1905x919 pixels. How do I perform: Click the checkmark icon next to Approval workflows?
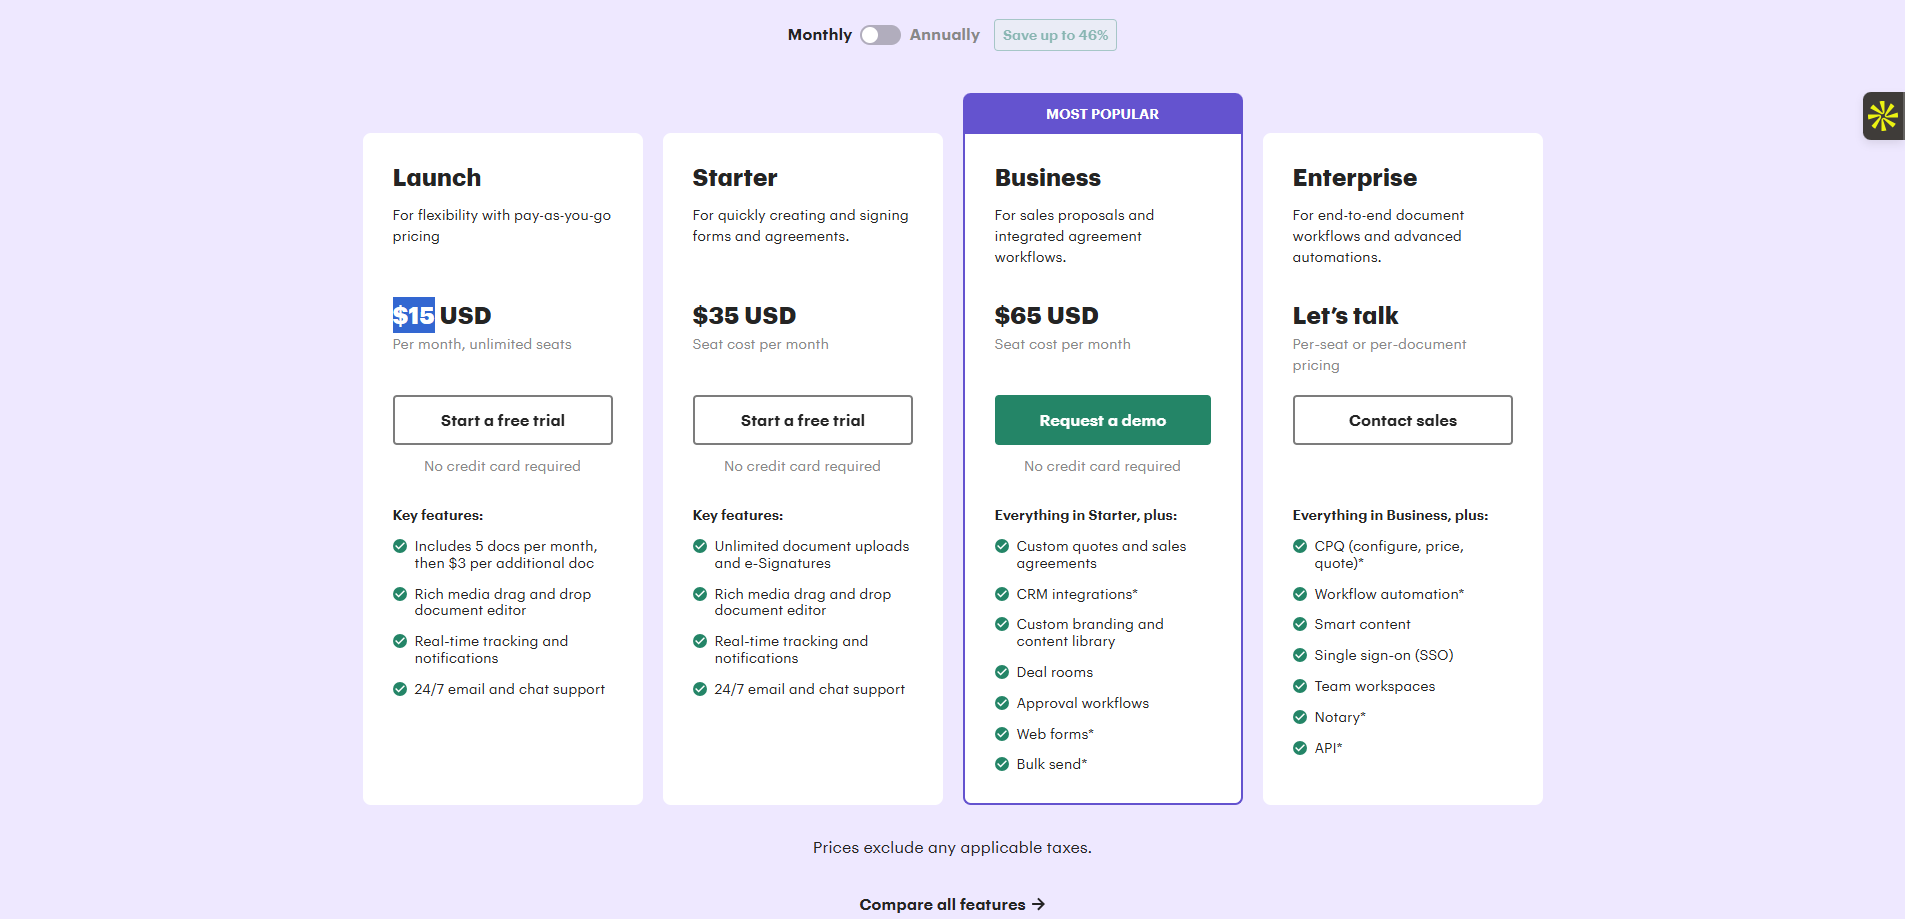[x=1002, y=703]
